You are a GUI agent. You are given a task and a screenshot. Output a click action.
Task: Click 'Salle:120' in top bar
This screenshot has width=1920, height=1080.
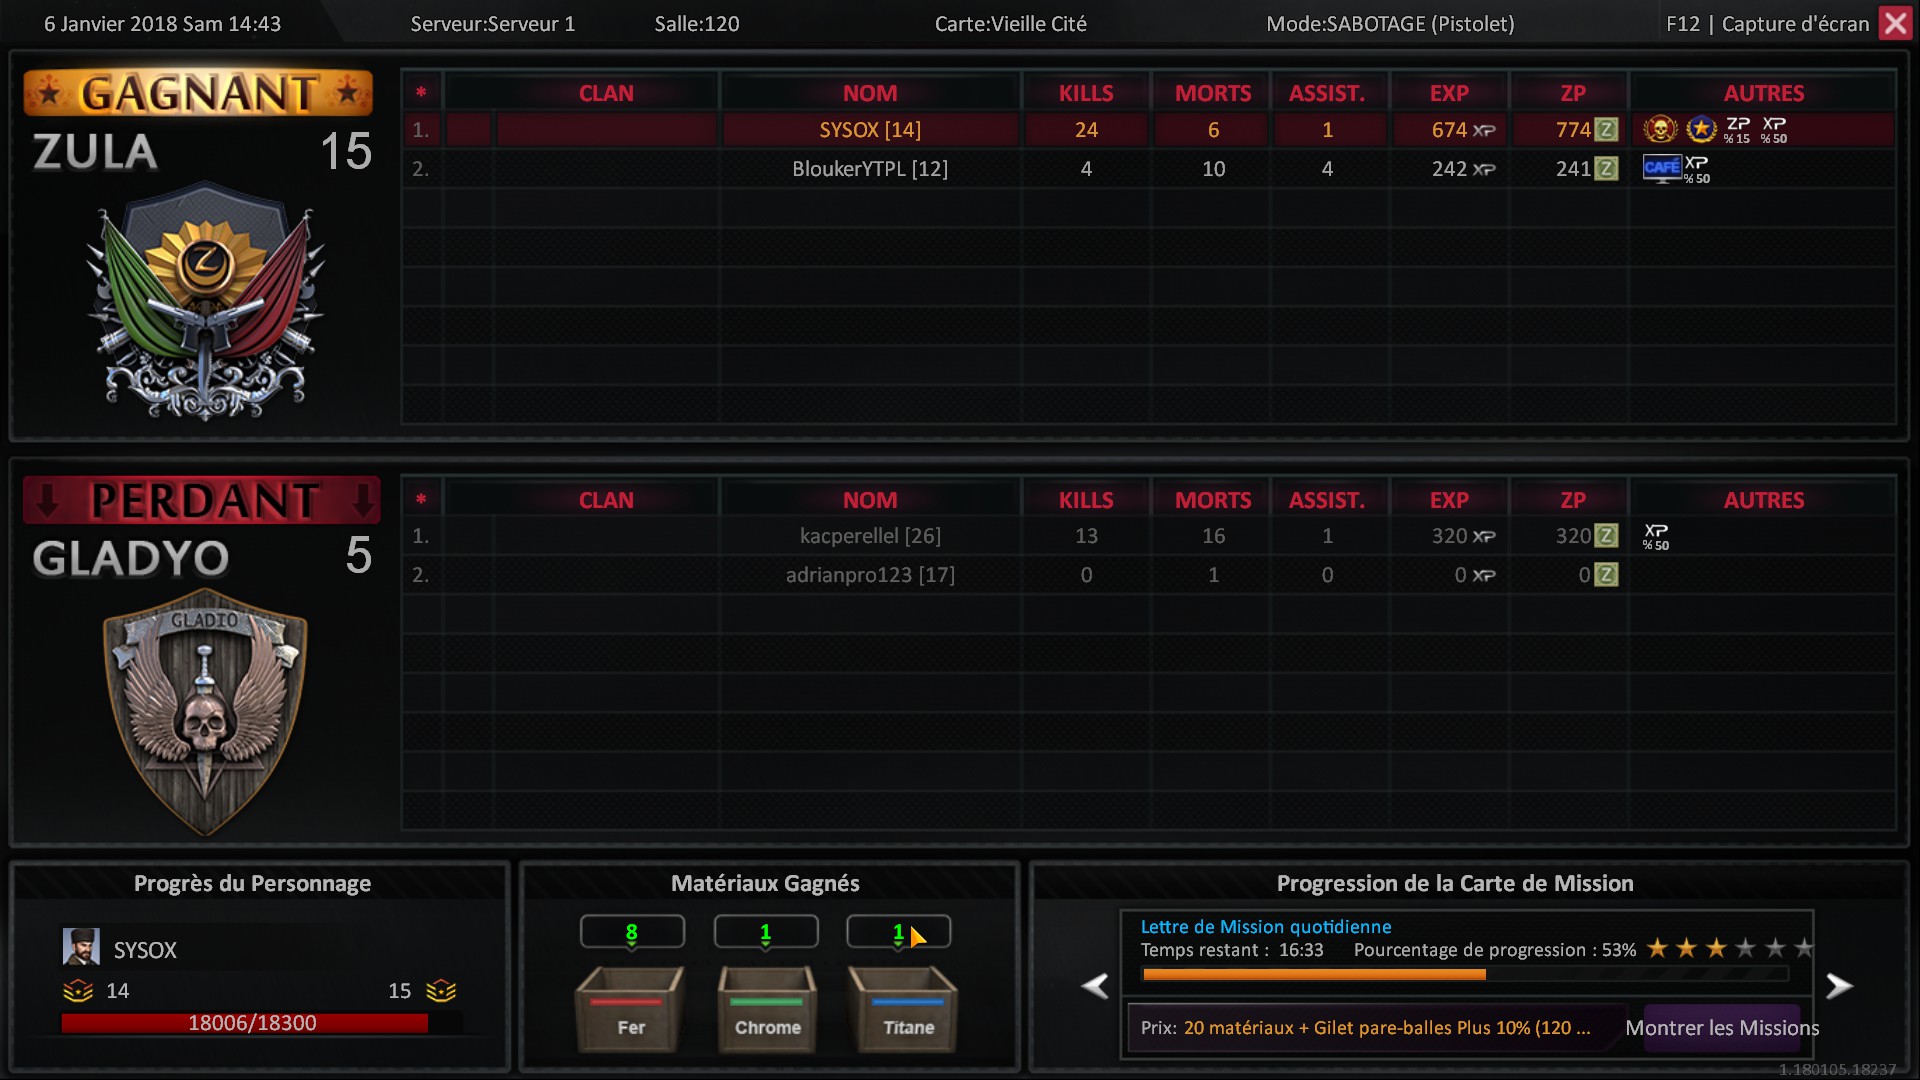697,24
